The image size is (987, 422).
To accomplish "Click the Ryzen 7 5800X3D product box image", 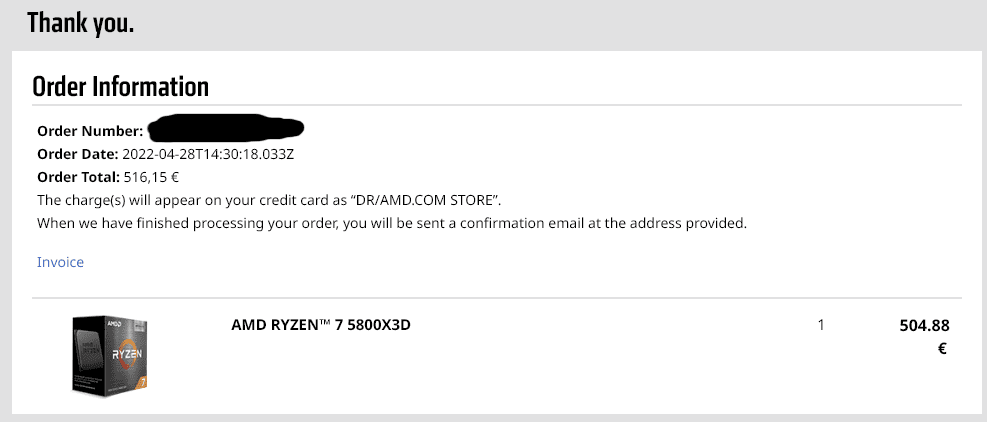I will (x=110, y=355).
